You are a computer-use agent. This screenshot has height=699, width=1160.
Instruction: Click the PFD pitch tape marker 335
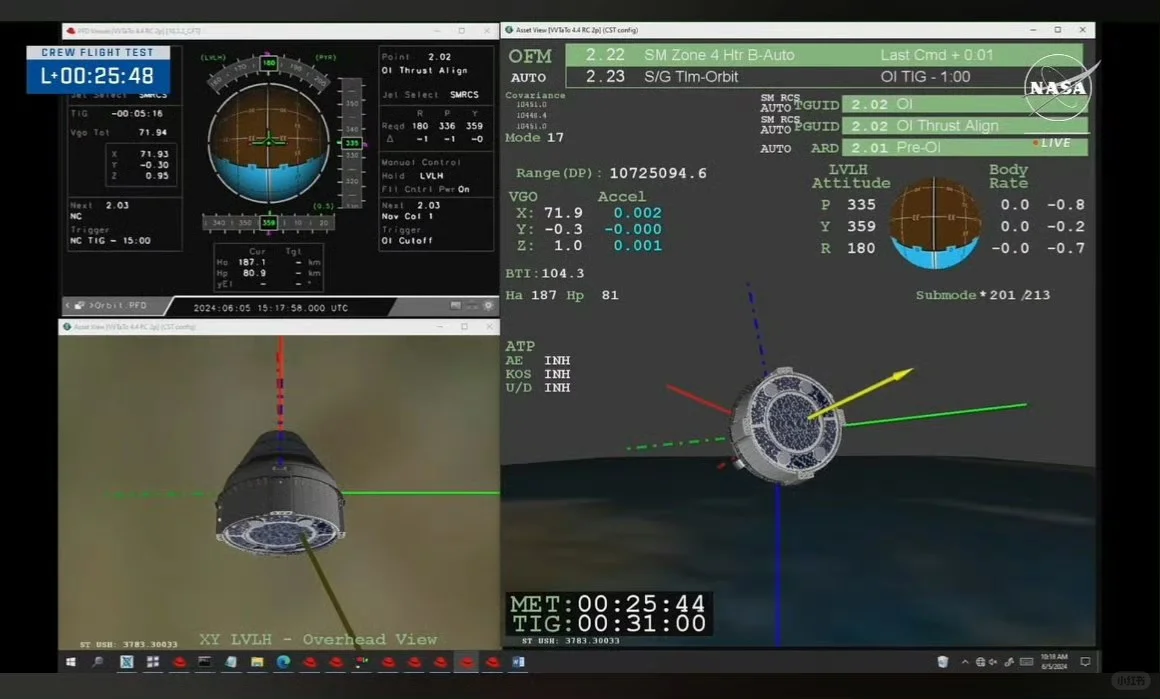(x=352, y=143)
